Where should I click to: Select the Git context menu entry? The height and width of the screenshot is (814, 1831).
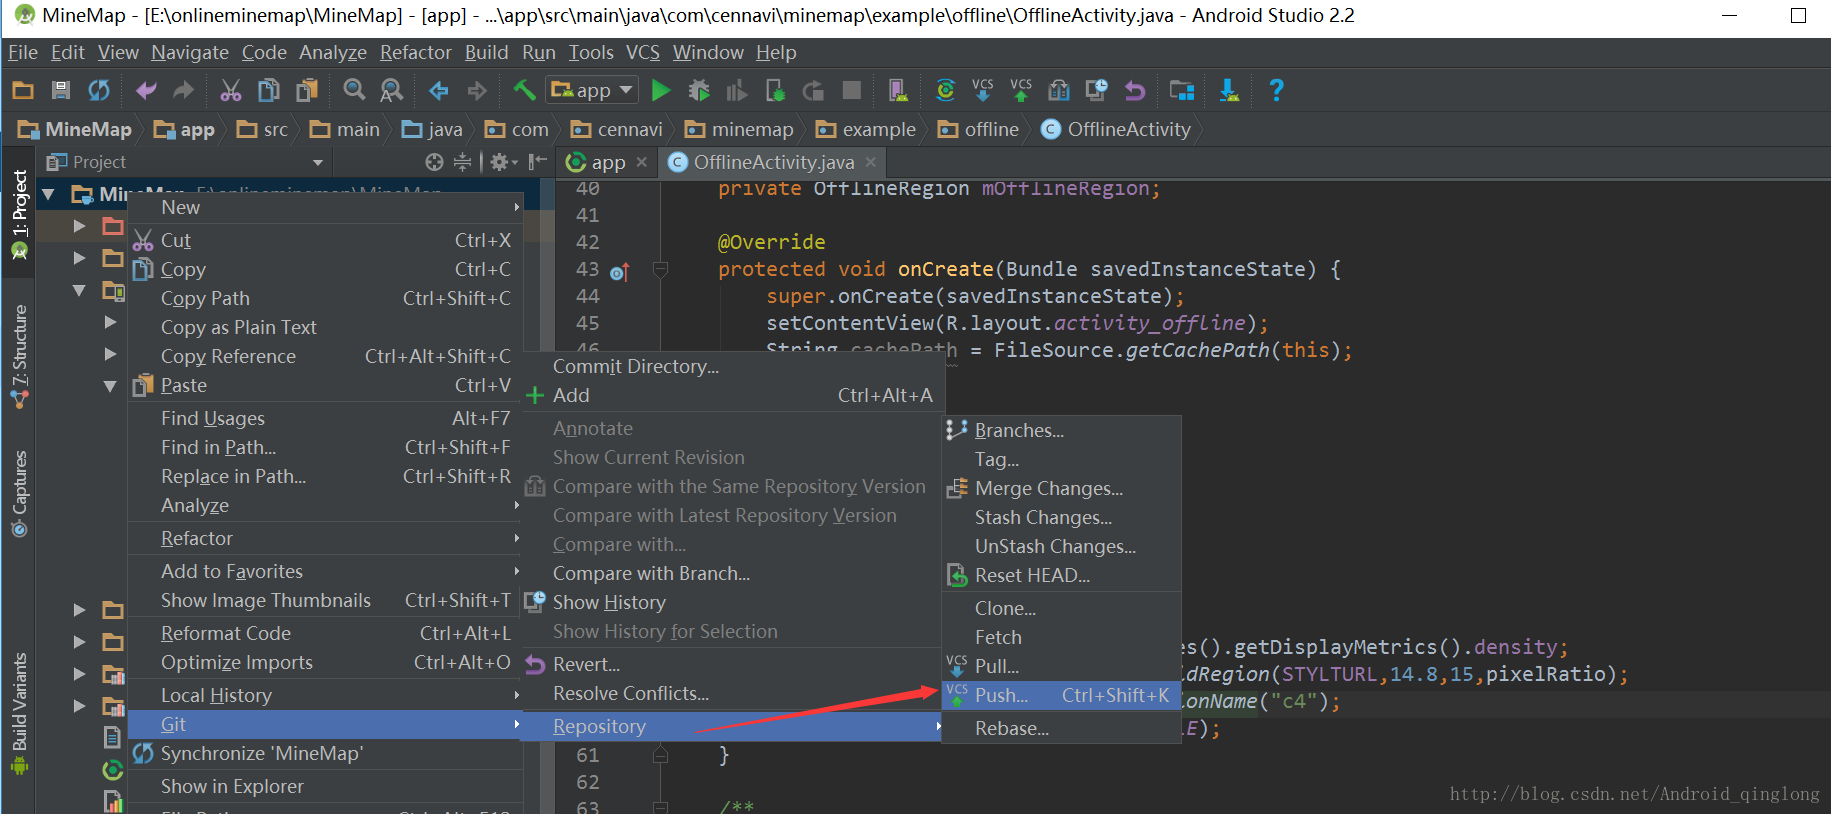coord(326,724)
